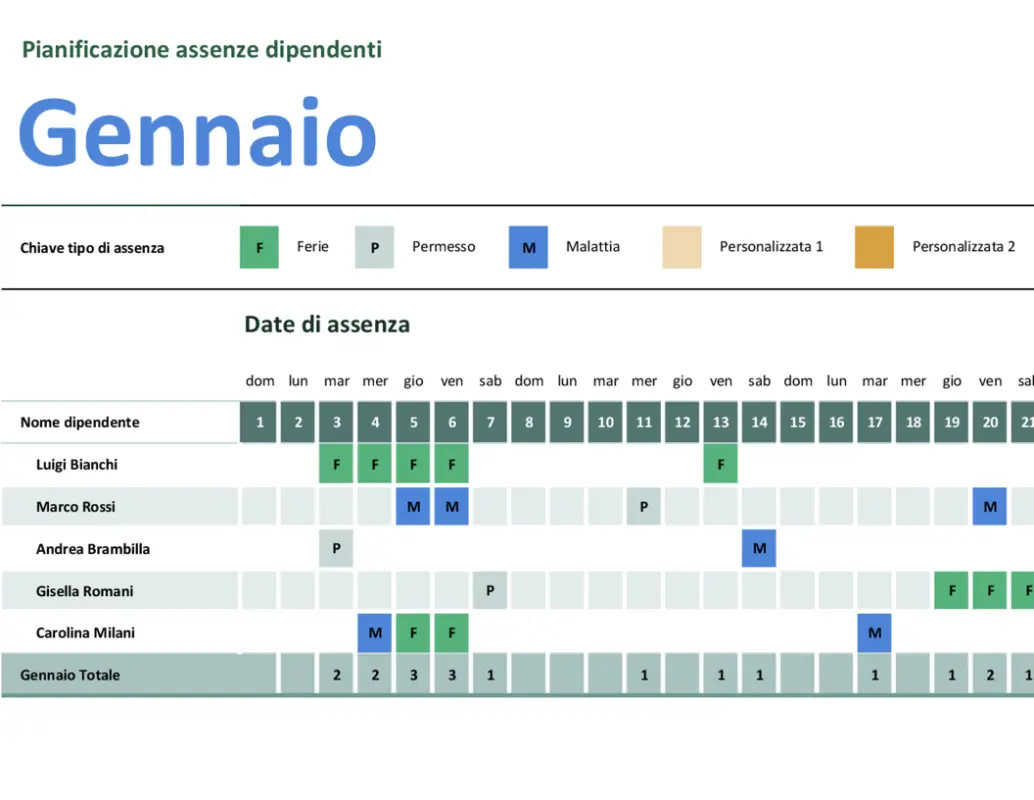Click day 2 header cell
This screenshot has height=800, width=1034.
(x=298, y=422)
